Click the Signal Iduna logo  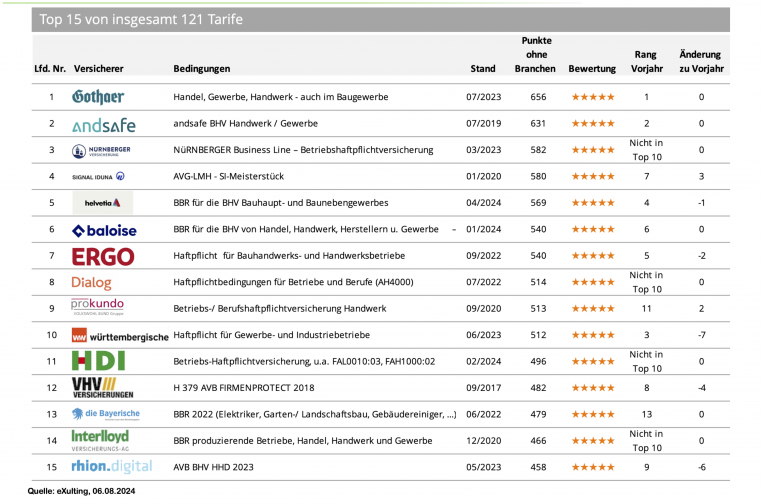point(98,177)
